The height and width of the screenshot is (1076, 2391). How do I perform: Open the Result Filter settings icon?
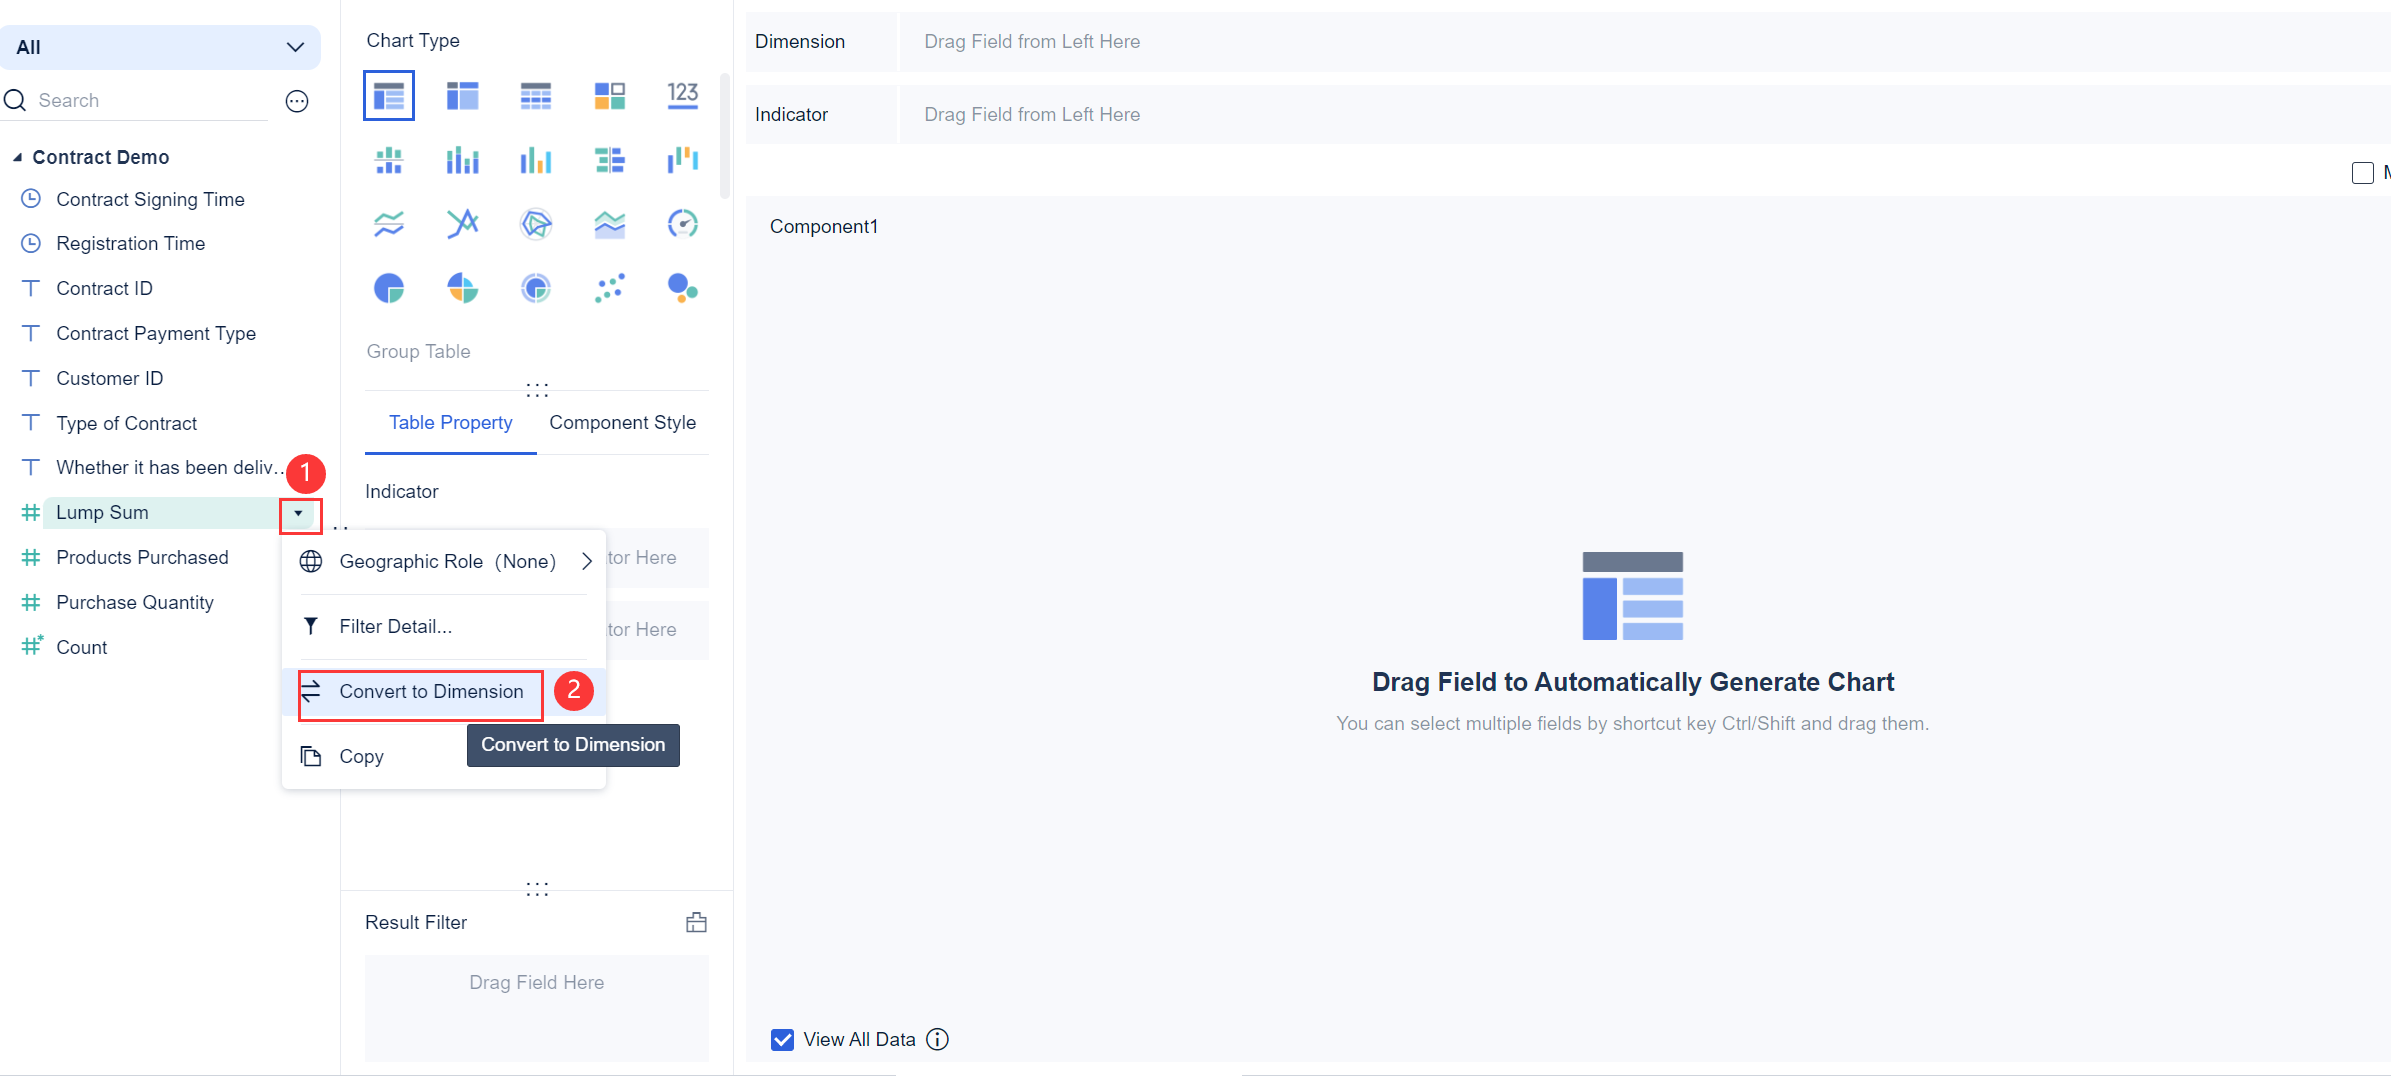pyautogui.click(x=696, y=922)
